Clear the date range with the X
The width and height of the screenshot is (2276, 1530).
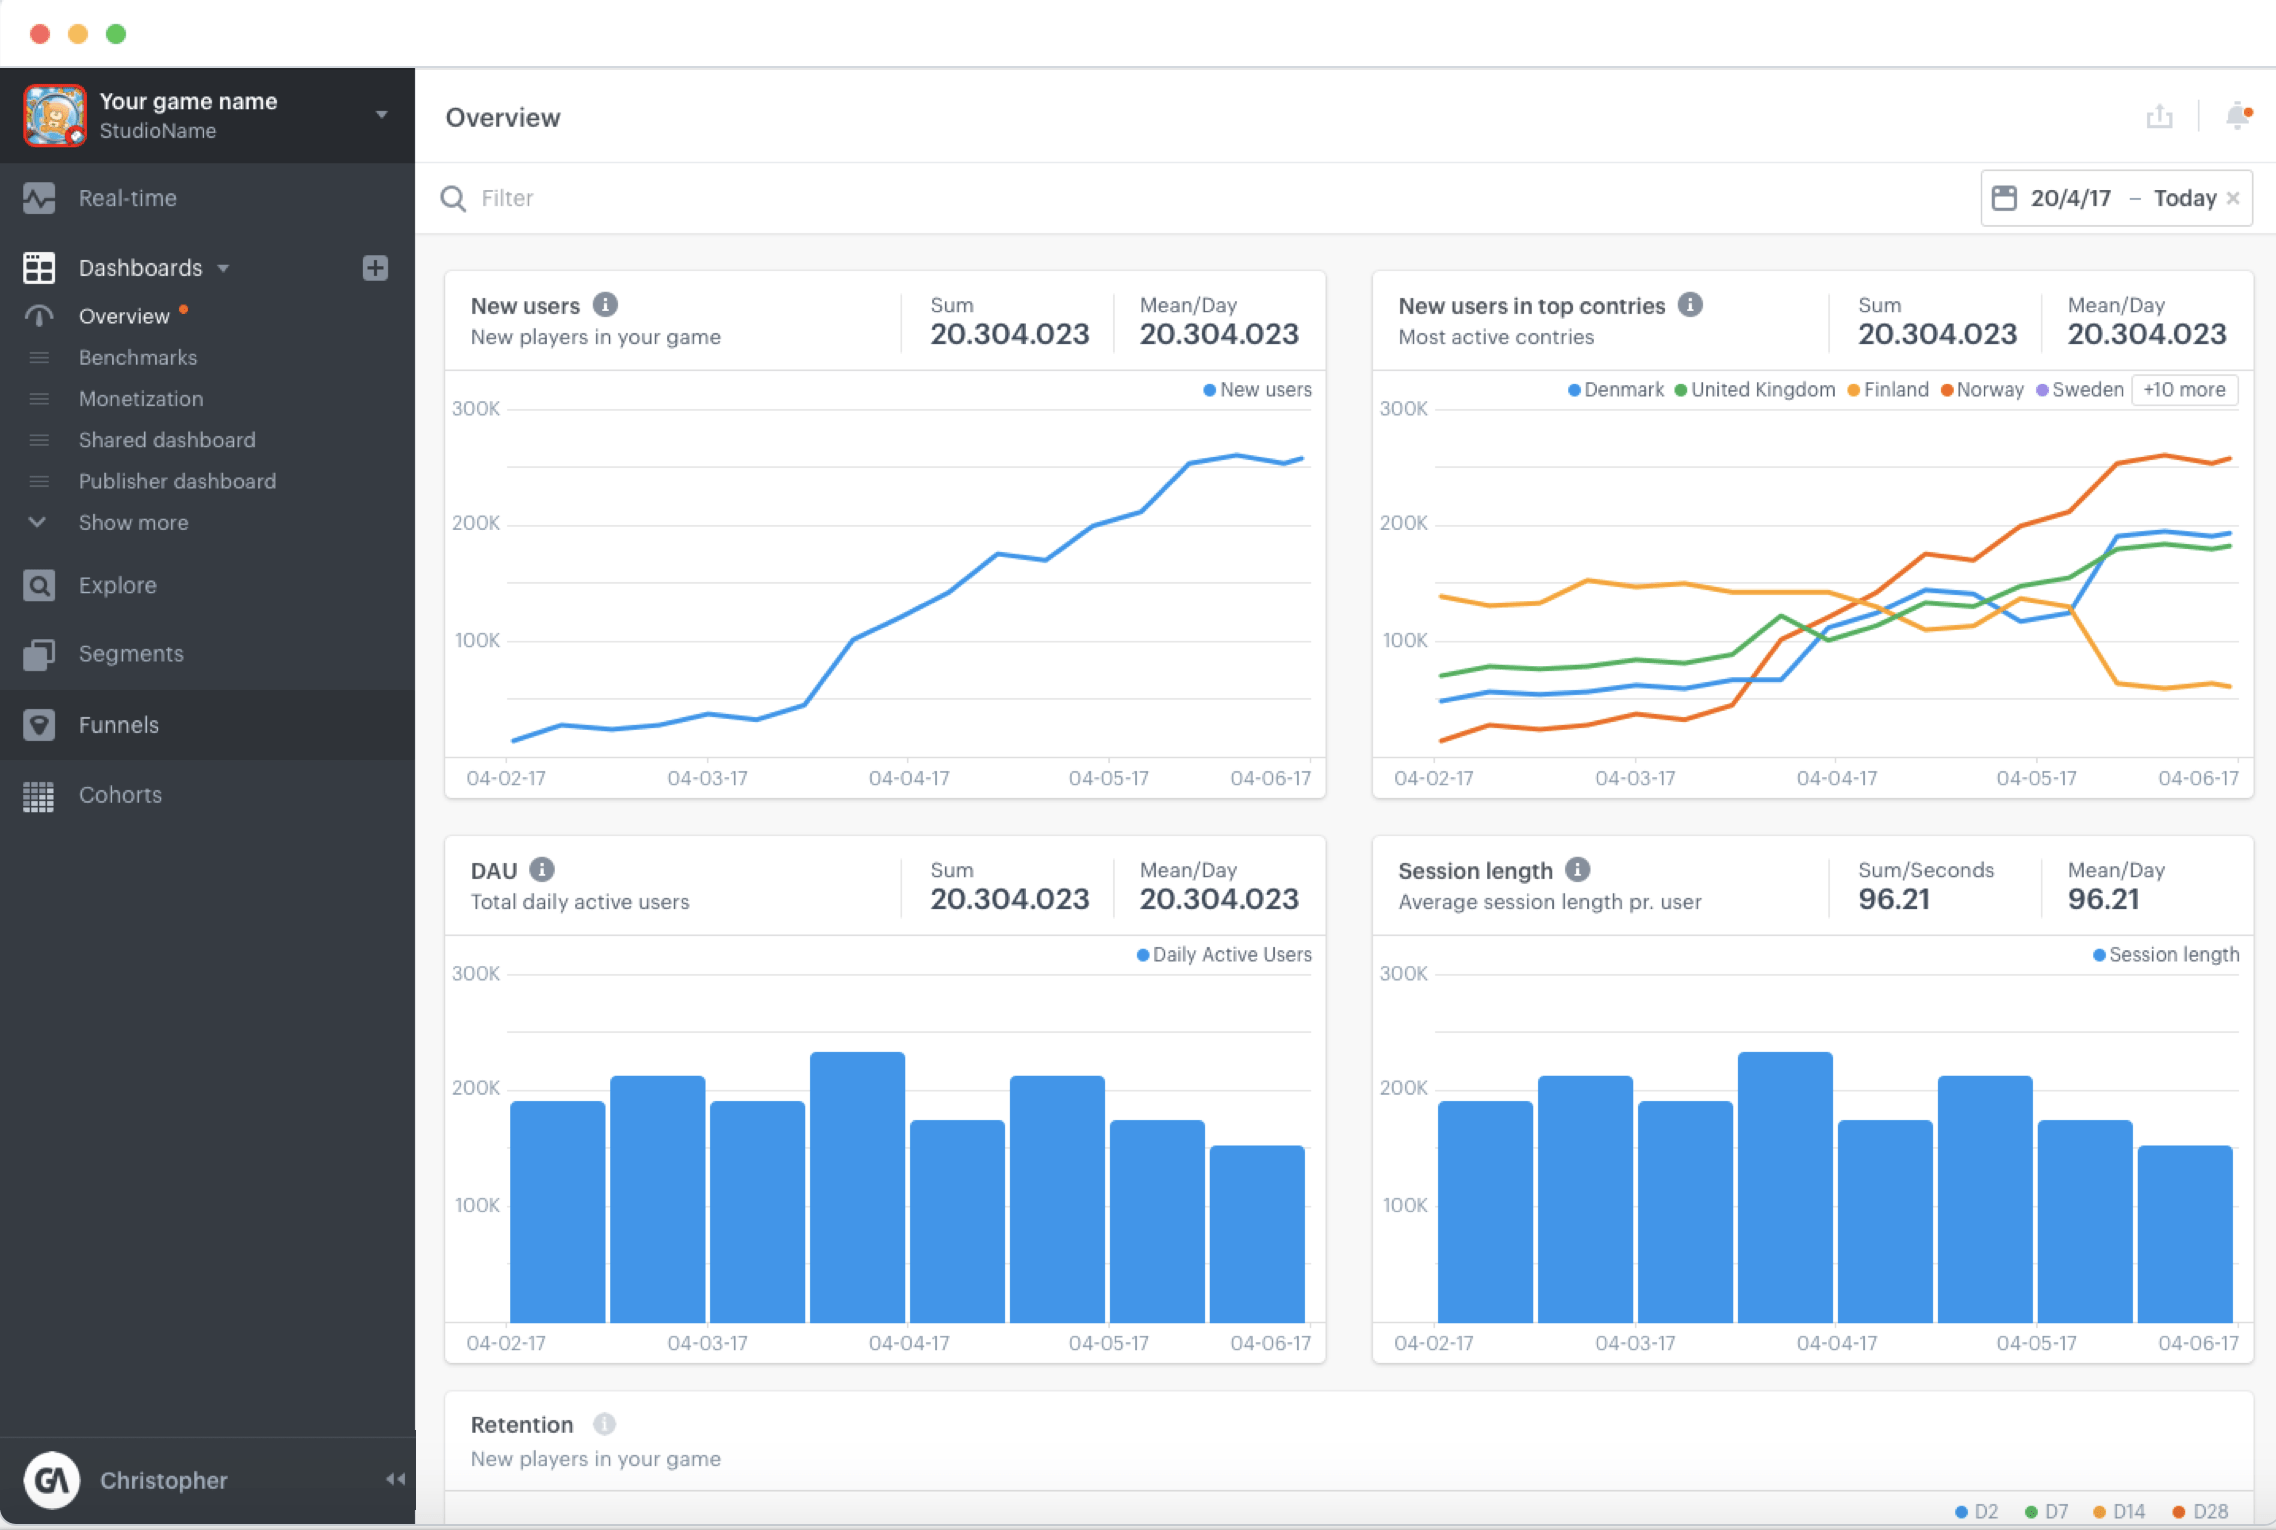coord(2235,198)
